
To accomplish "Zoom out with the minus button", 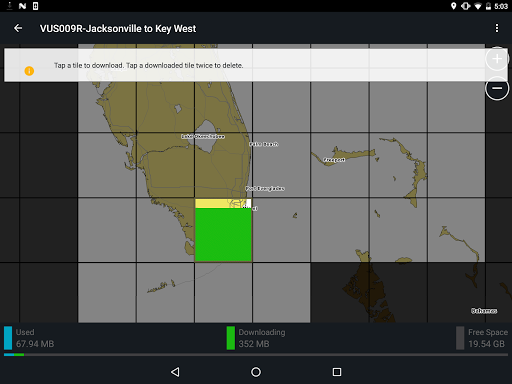I will pos(497,88).
